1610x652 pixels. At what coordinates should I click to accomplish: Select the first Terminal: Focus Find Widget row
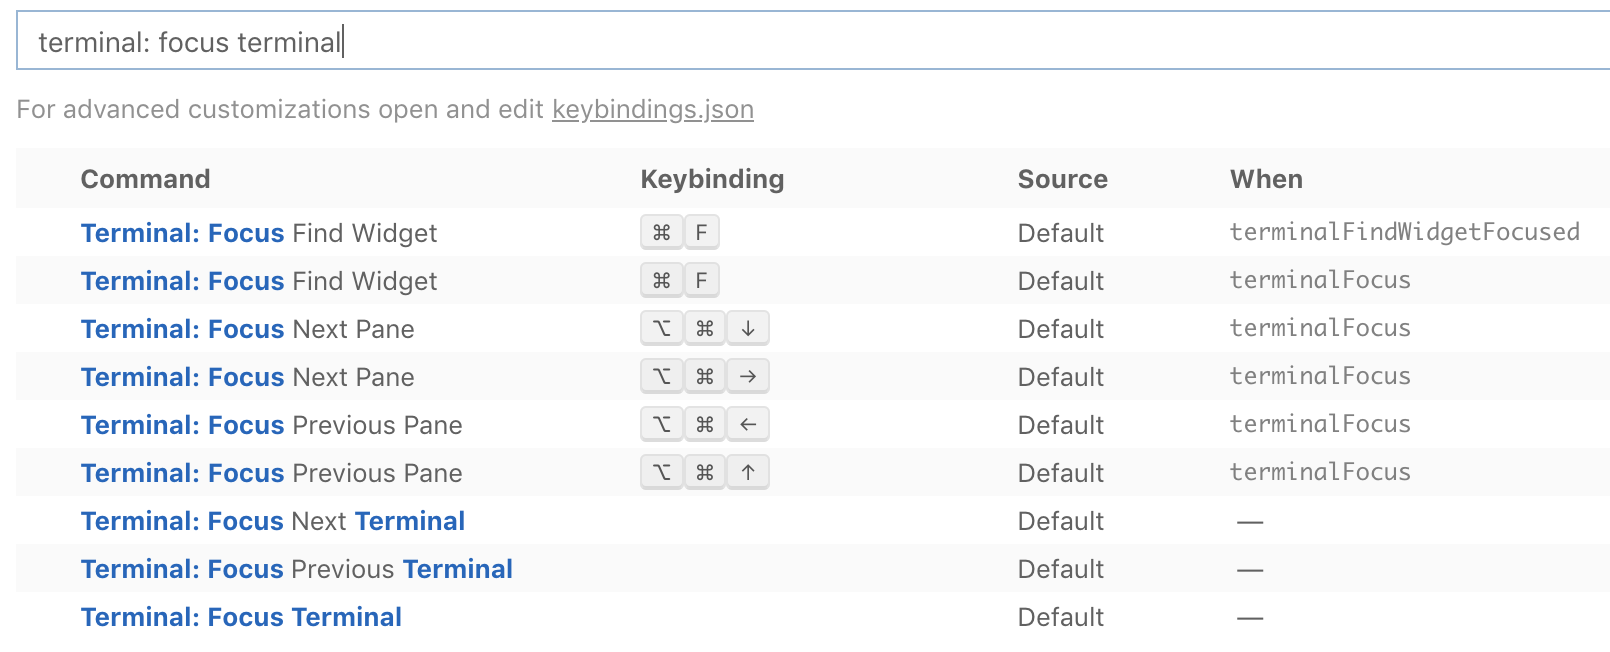pyautogui.click(x=258, y=232)
